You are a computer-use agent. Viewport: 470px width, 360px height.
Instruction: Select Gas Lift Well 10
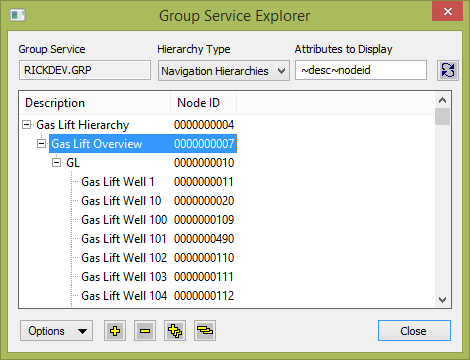121,201
